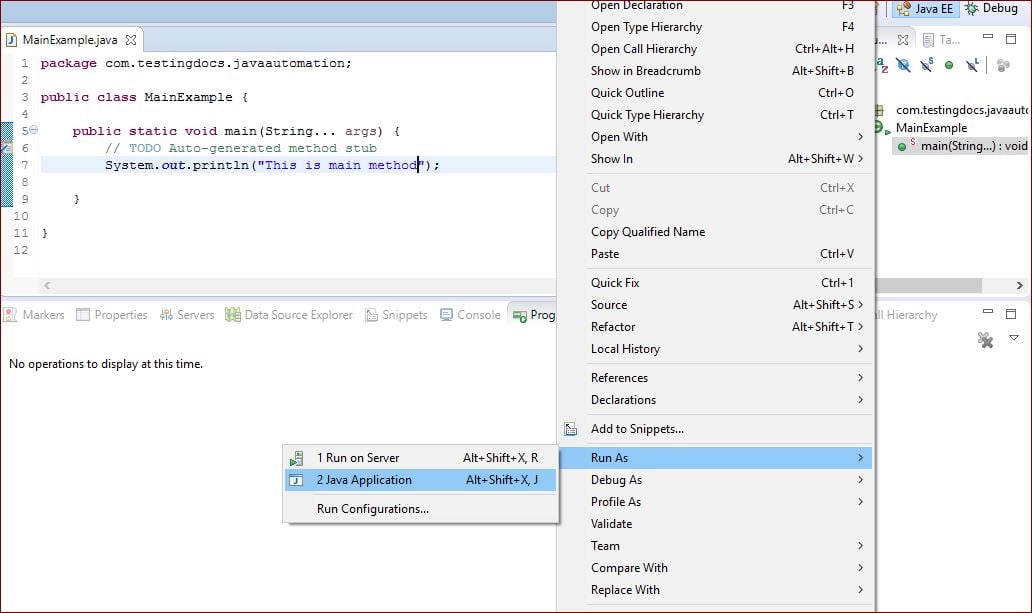Sort the Outline view alphabetically

(x=883, y=64)
